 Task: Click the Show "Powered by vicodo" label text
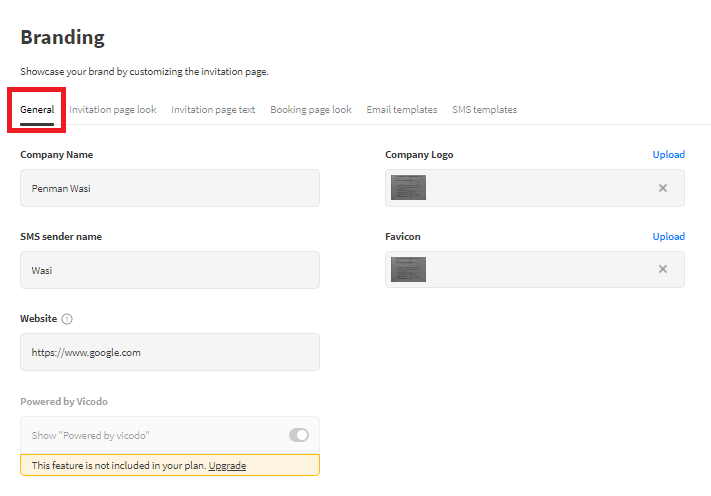point(91,435)
